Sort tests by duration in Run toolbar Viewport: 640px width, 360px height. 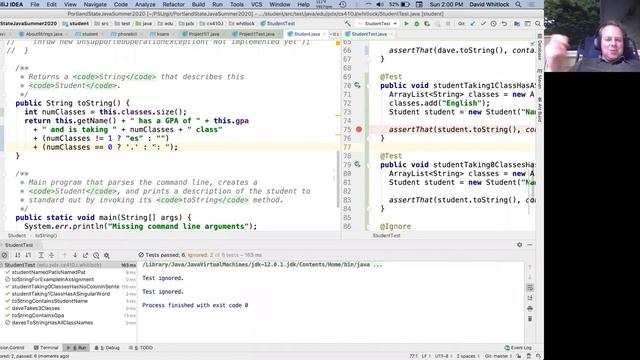point(28,255)
